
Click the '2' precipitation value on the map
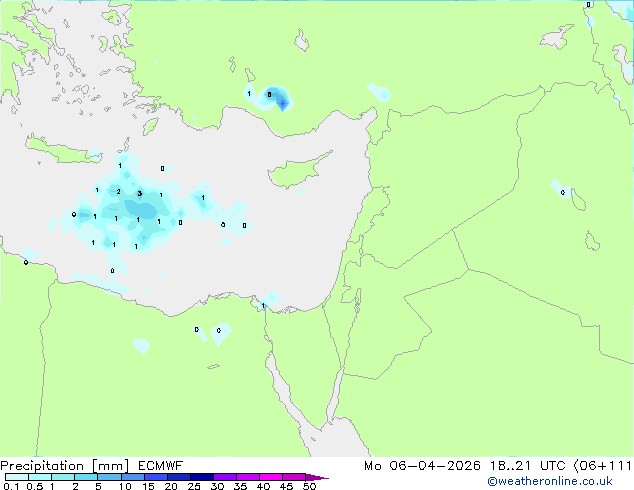tap(118, 192)
